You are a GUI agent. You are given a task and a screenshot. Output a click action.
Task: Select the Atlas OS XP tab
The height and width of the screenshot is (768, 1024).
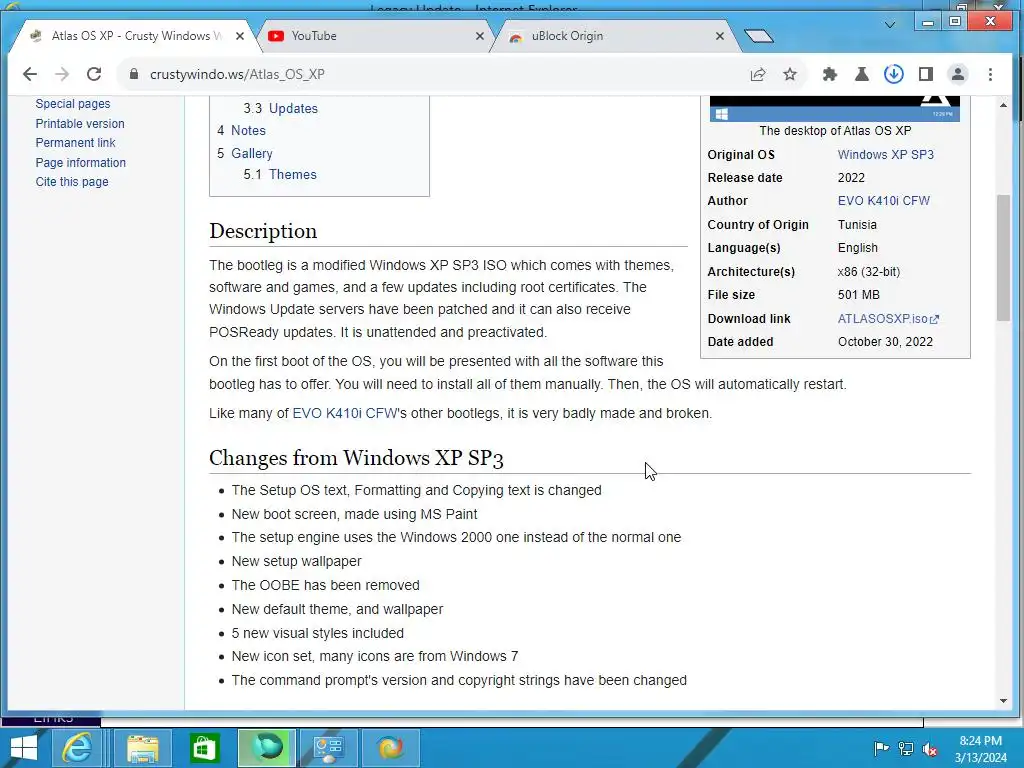[x=134, y=36]
